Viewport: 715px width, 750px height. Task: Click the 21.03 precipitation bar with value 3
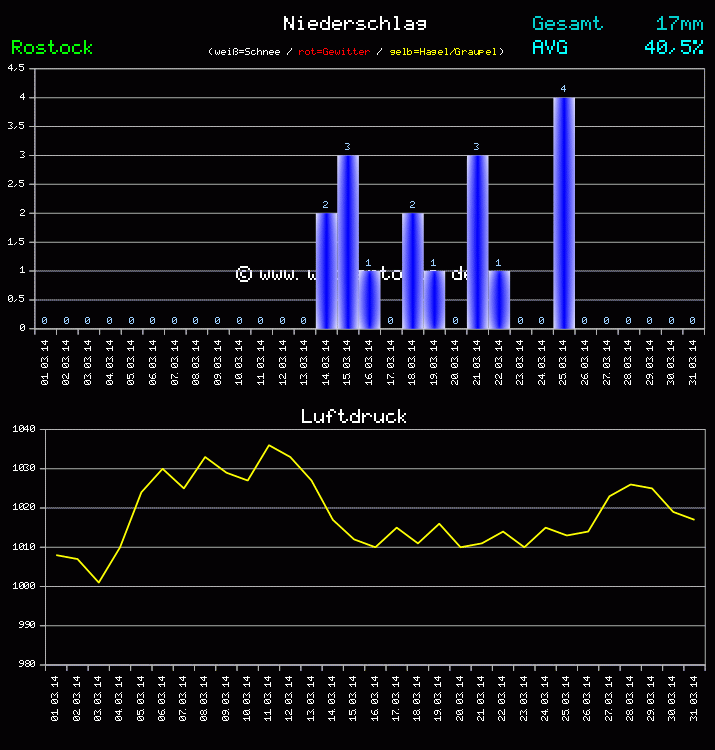(x=477, y=241)
